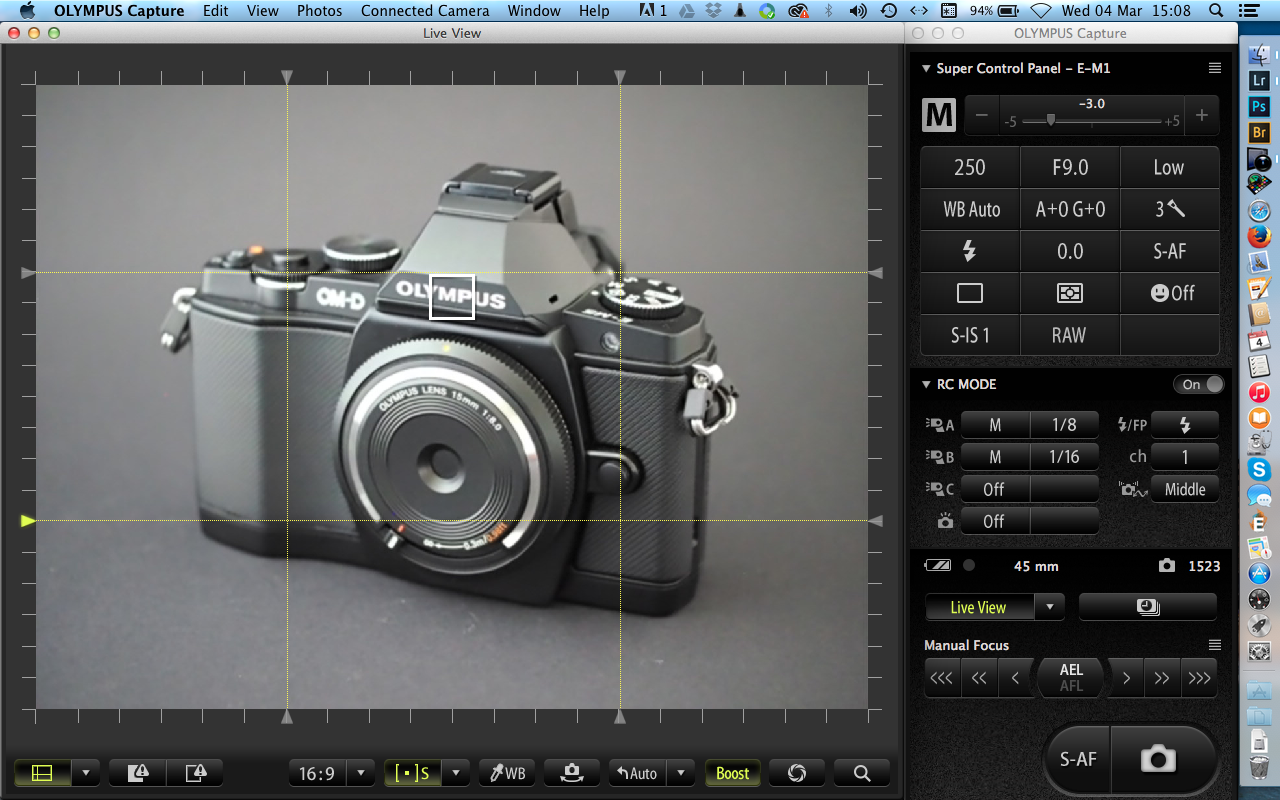Open the Manual Focus options menu icon

[x=1215, y=645]
